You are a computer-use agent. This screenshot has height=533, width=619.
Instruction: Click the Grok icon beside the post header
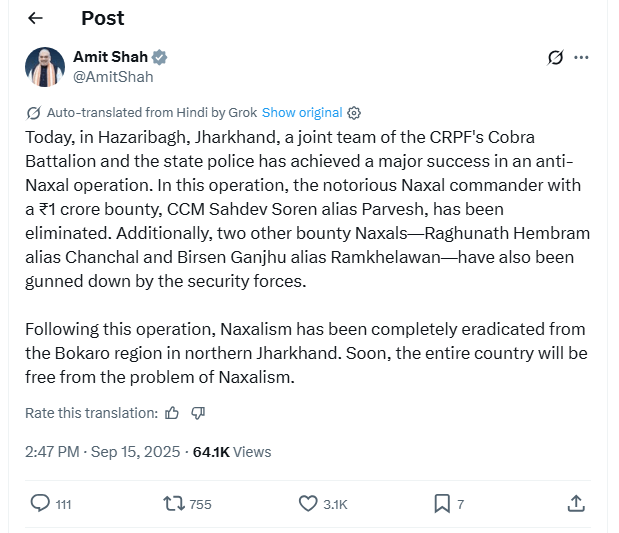tap(556, 58)
